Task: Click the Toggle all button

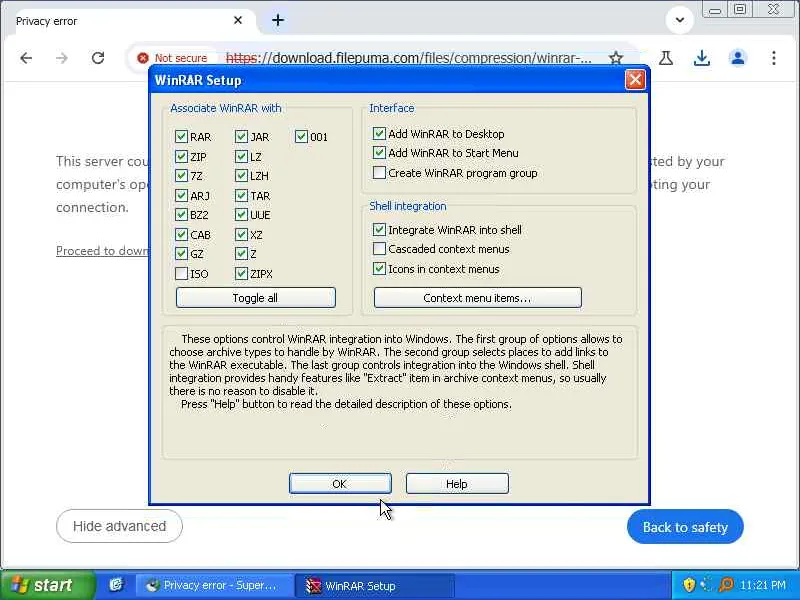Action: coord(256,297)
